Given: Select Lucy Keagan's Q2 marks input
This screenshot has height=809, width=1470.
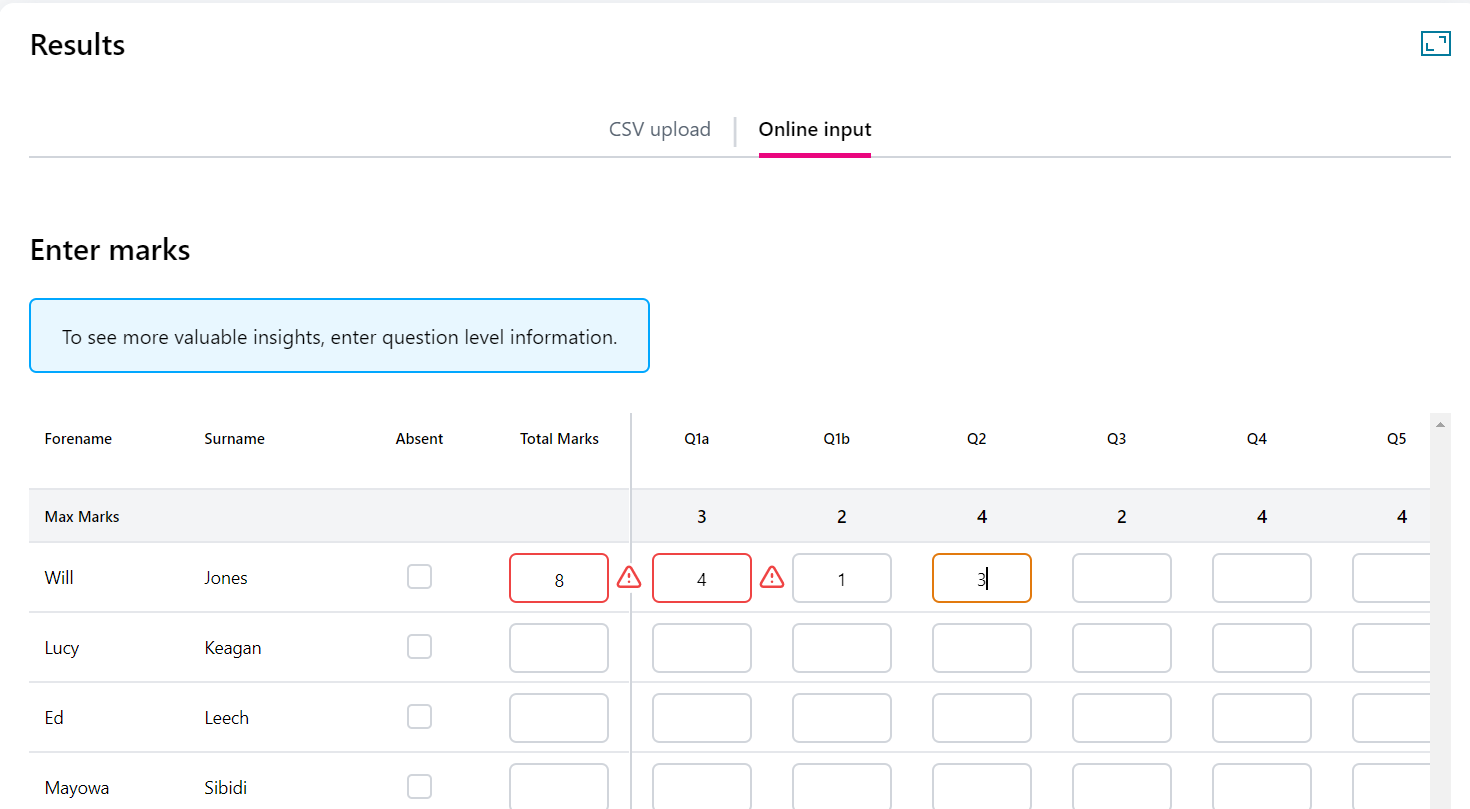Looking at the screenshot, I should pyautogui.click(x=981, y=648).
